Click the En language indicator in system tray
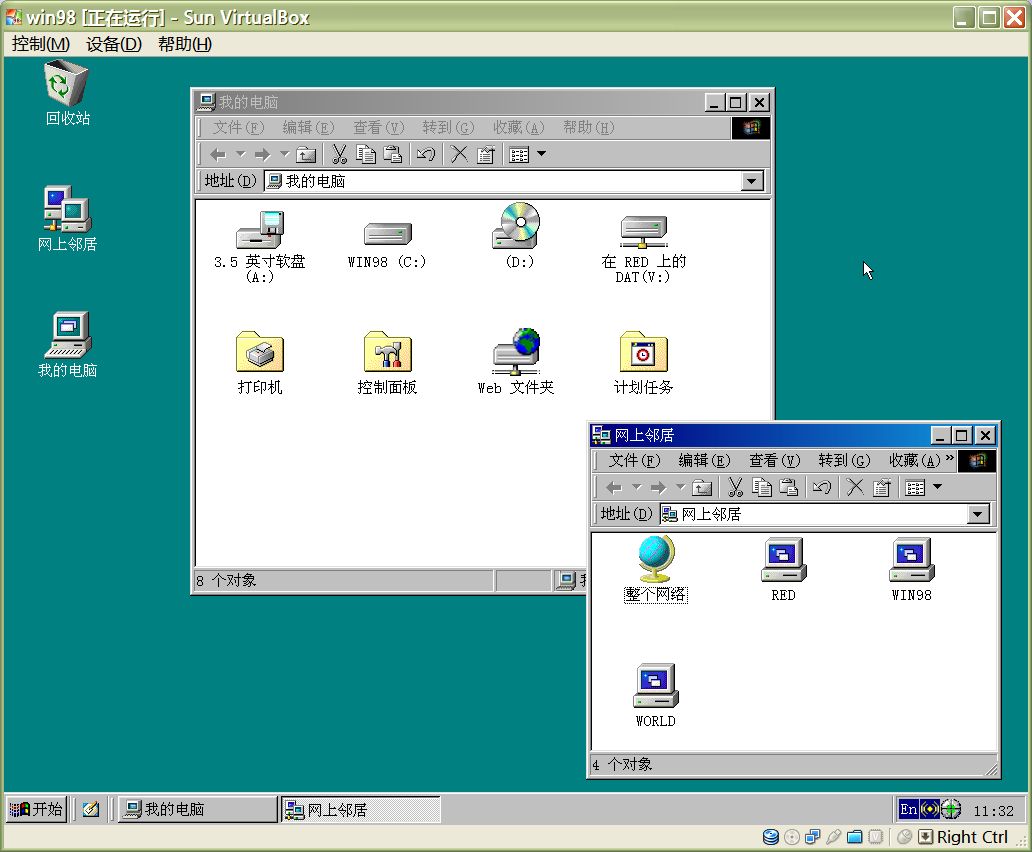This screenshot has height=852, width=1032. pos(908,809)
